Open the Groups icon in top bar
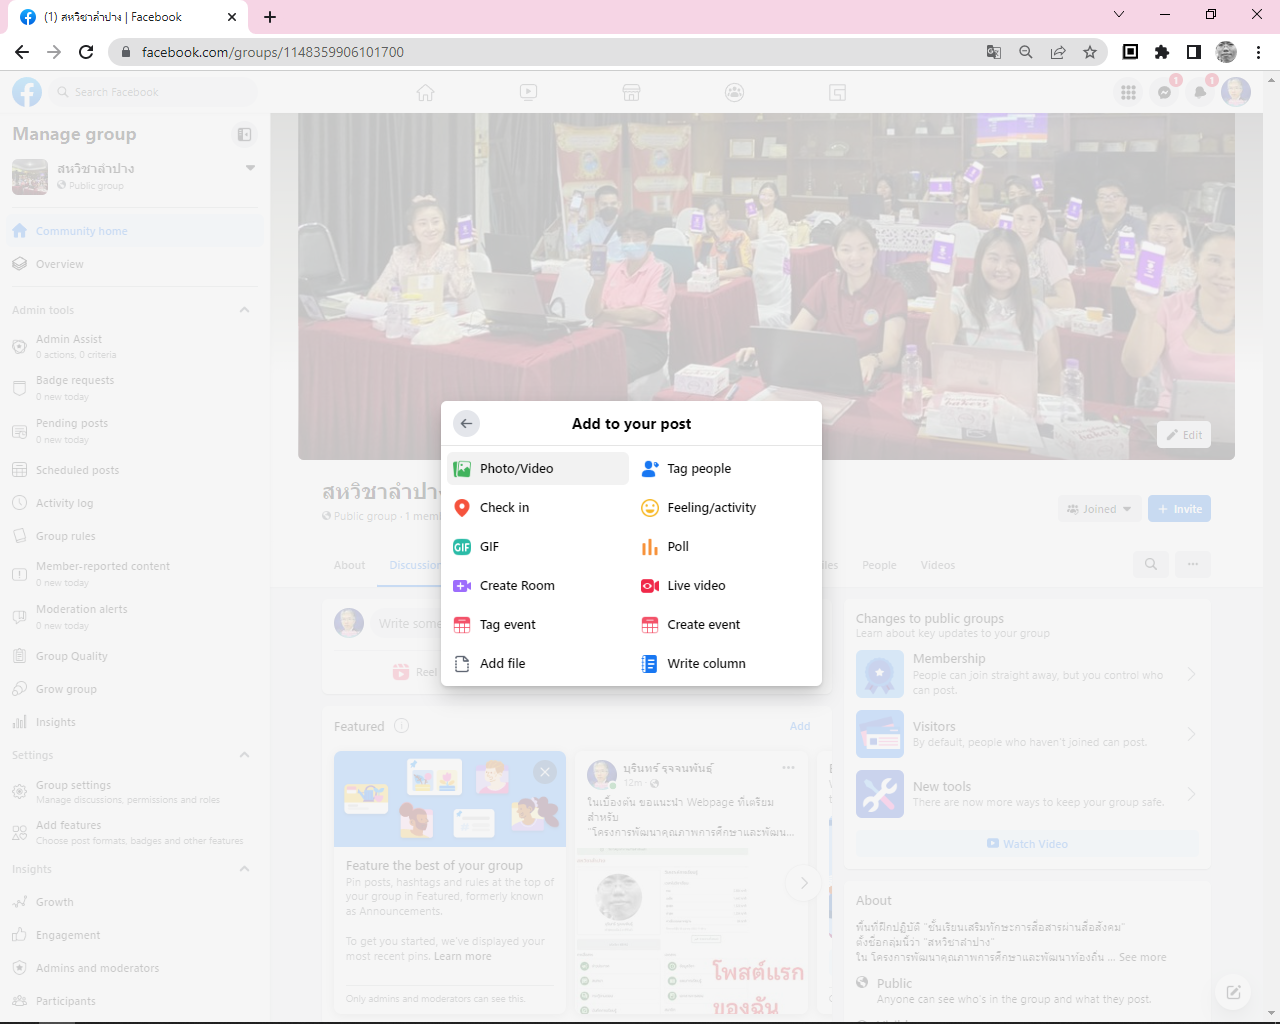1280x1024 pixels. pyautogui.click(x=735, y=92)
